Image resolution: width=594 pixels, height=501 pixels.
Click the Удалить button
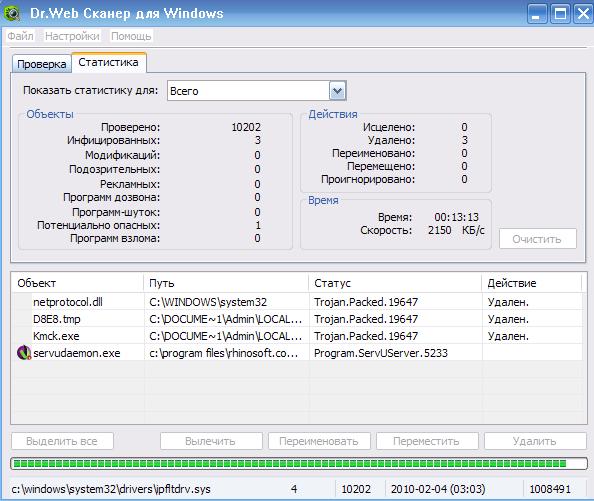click(x=535, y=441)
